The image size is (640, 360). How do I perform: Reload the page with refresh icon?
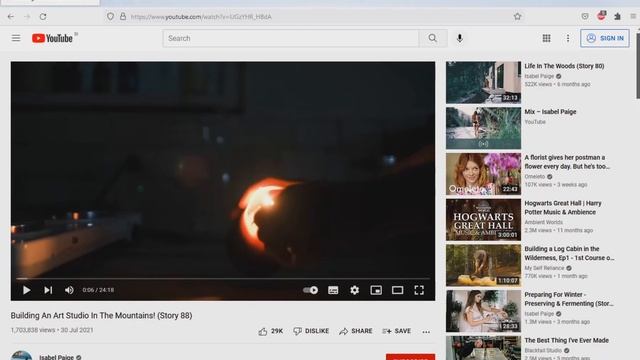43,17
